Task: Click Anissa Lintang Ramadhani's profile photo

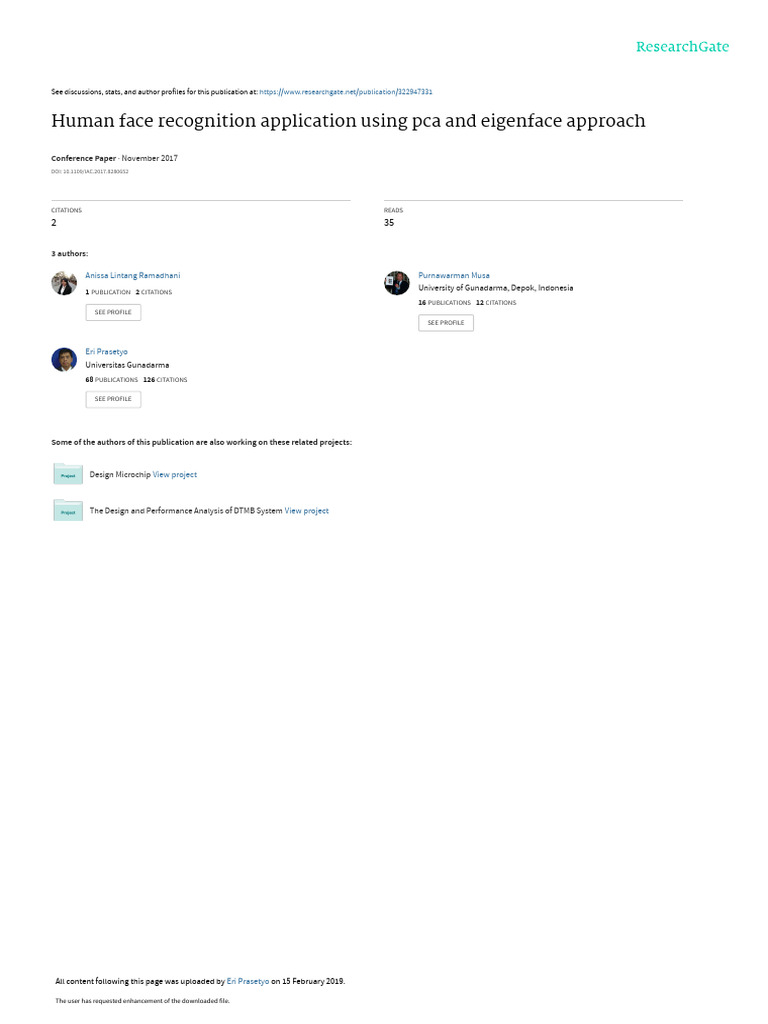Action: click(x=64, y=283)
